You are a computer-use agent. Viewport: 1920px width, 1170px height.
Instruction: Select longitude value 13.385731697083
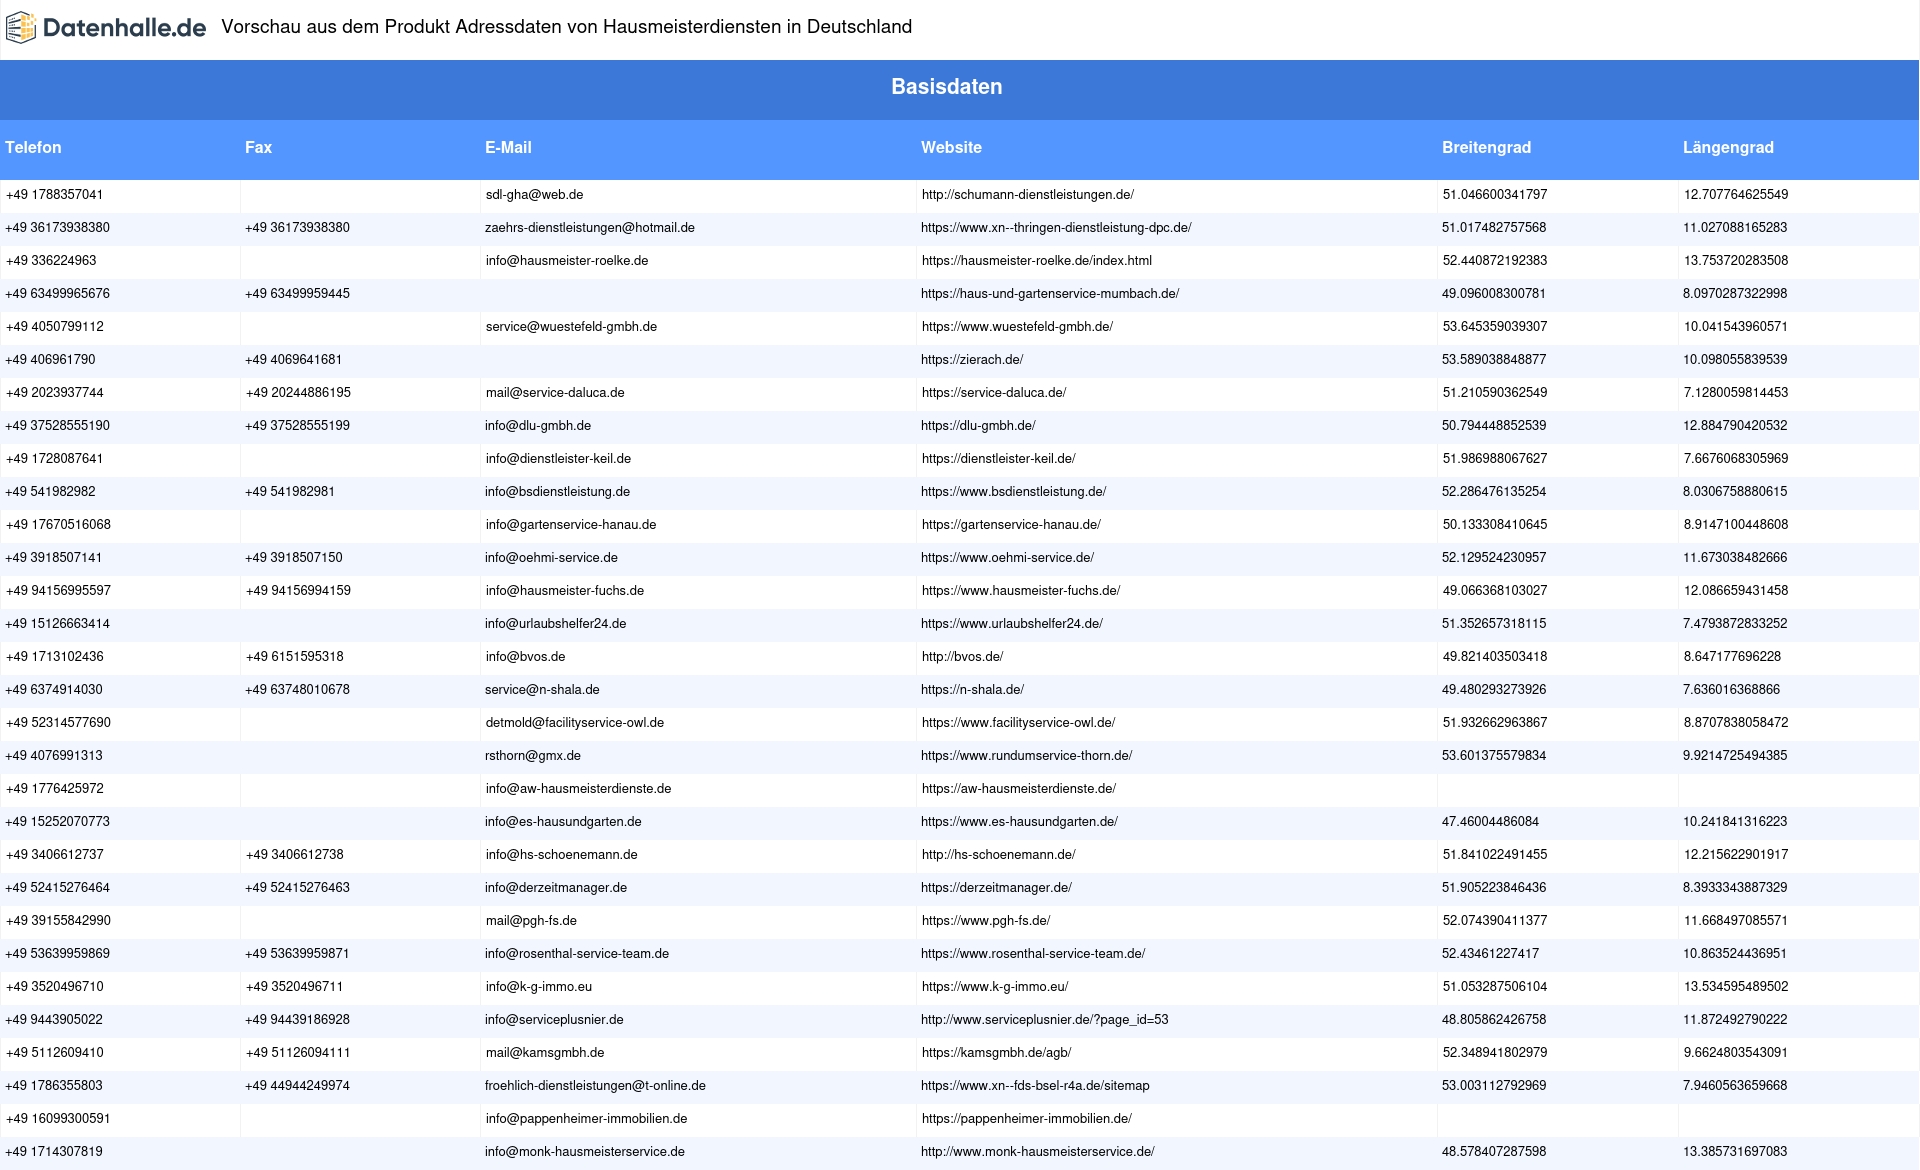coord(1735,1152)
